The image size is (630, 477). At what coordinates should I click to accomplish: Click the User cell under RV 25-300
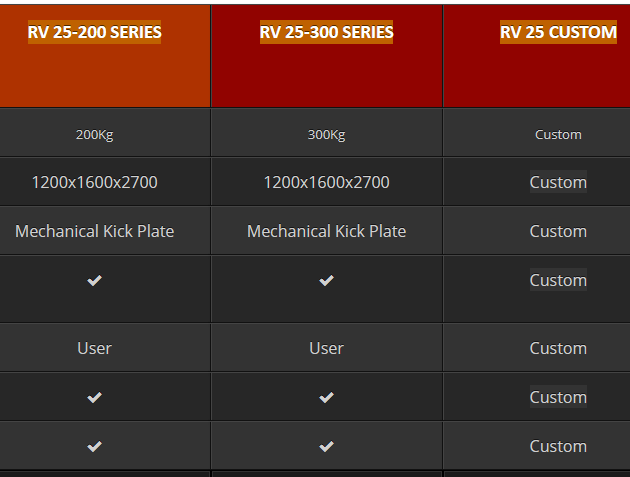[x=326, y=348]
